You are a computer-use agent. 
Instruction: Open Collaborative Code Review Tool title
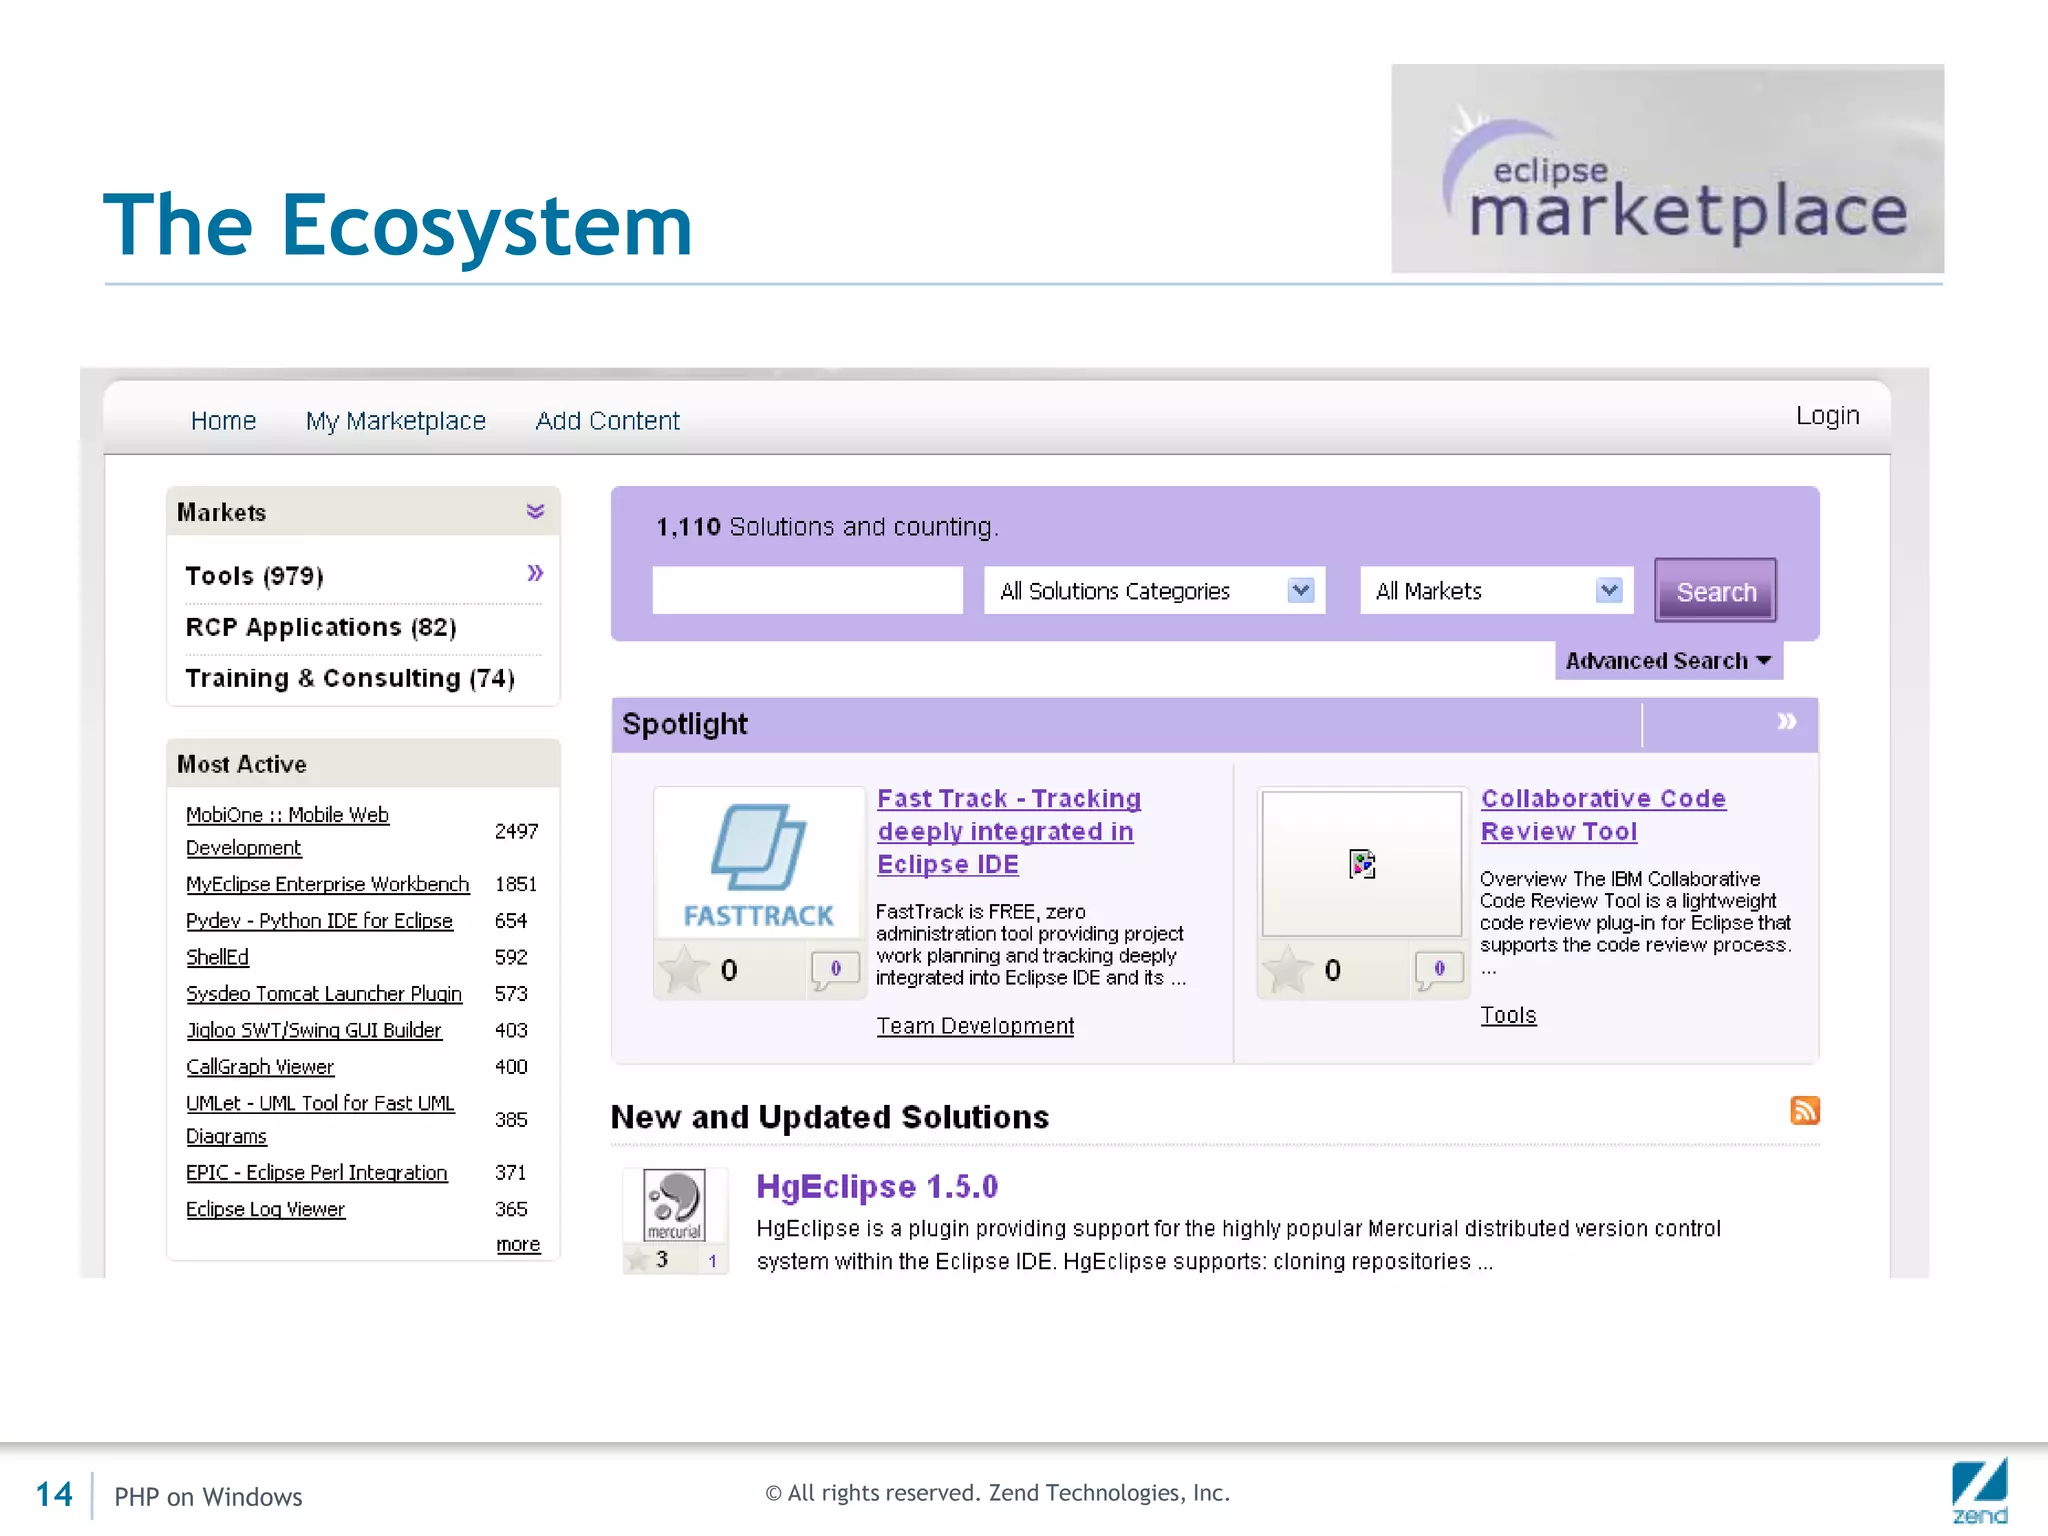point(1603,815)
